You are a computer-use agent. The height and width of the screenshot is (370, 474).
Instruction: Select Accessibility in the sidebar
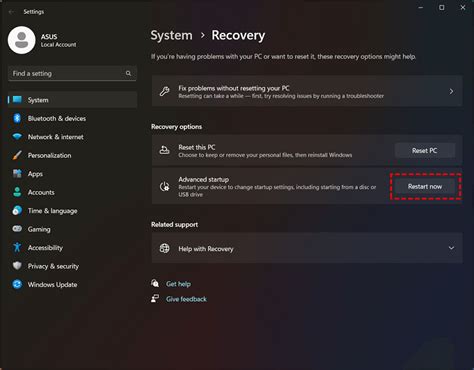pyautogui.click(x=72, y=247)
